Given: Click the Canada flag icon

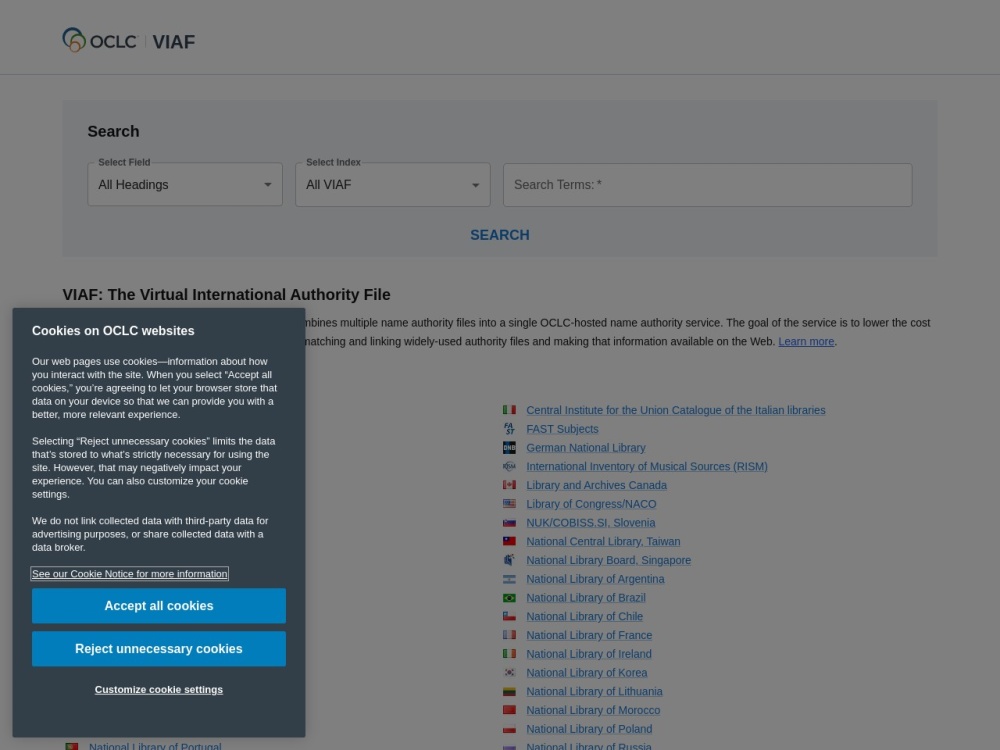Looking at the screenshot, I should click(x=509, y=485).
